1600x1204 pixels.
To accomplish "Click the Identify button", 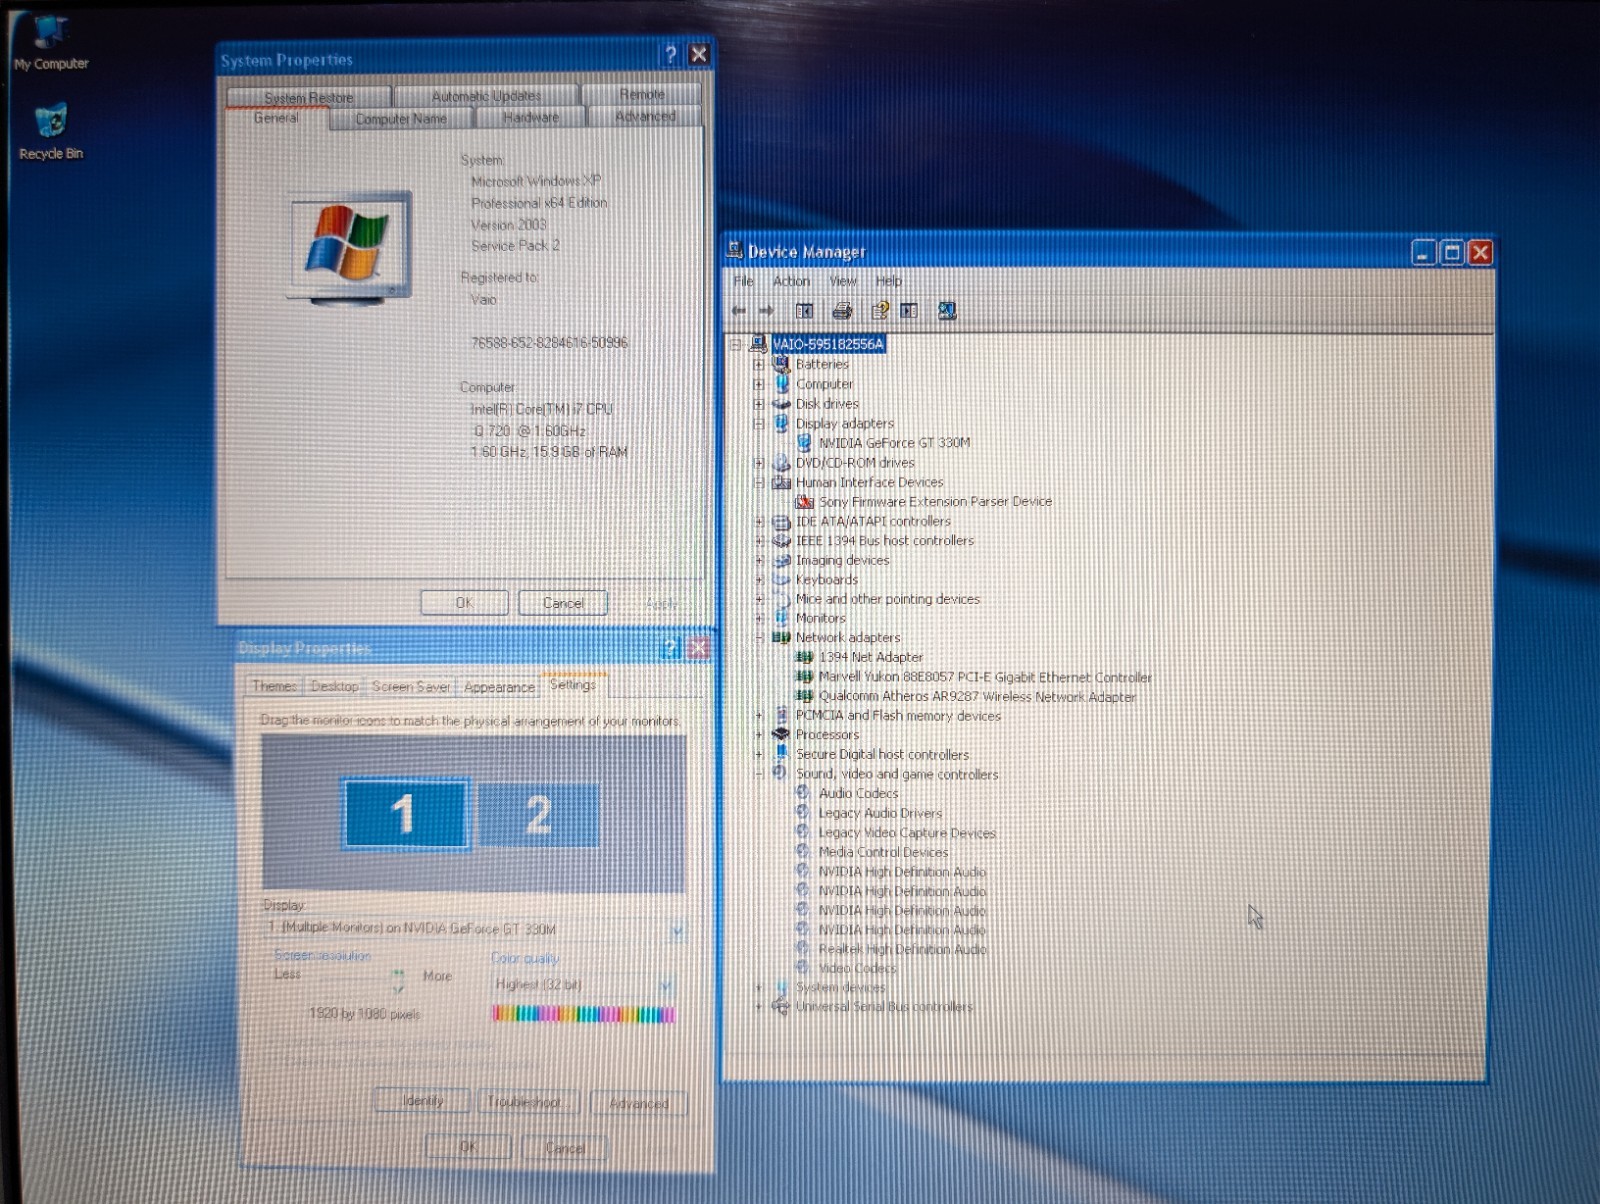I will [422, 1101].
